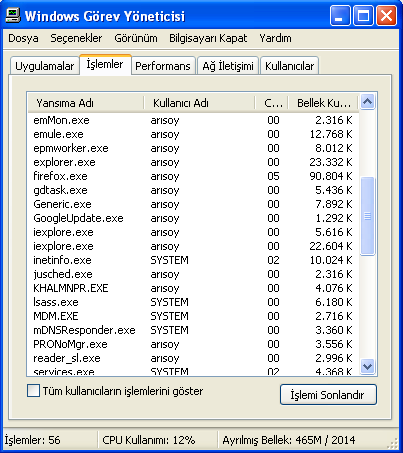
Task: Select the gdtask.exe process
Action: 193,190
